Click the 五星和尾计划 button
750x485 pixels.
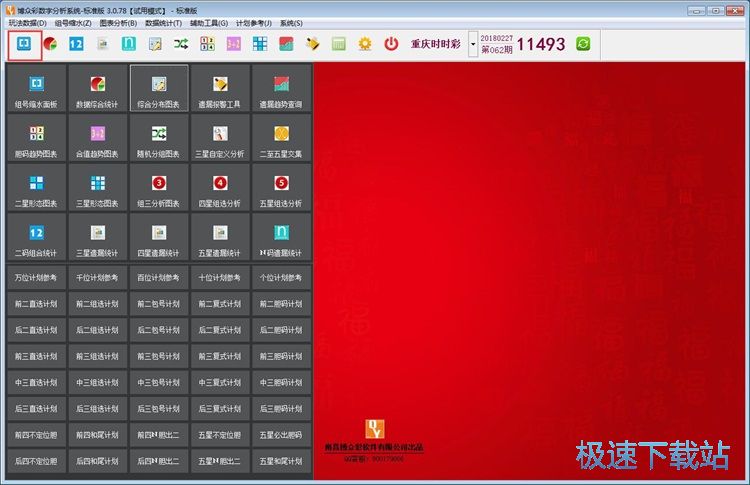click(x=281, y=461)
